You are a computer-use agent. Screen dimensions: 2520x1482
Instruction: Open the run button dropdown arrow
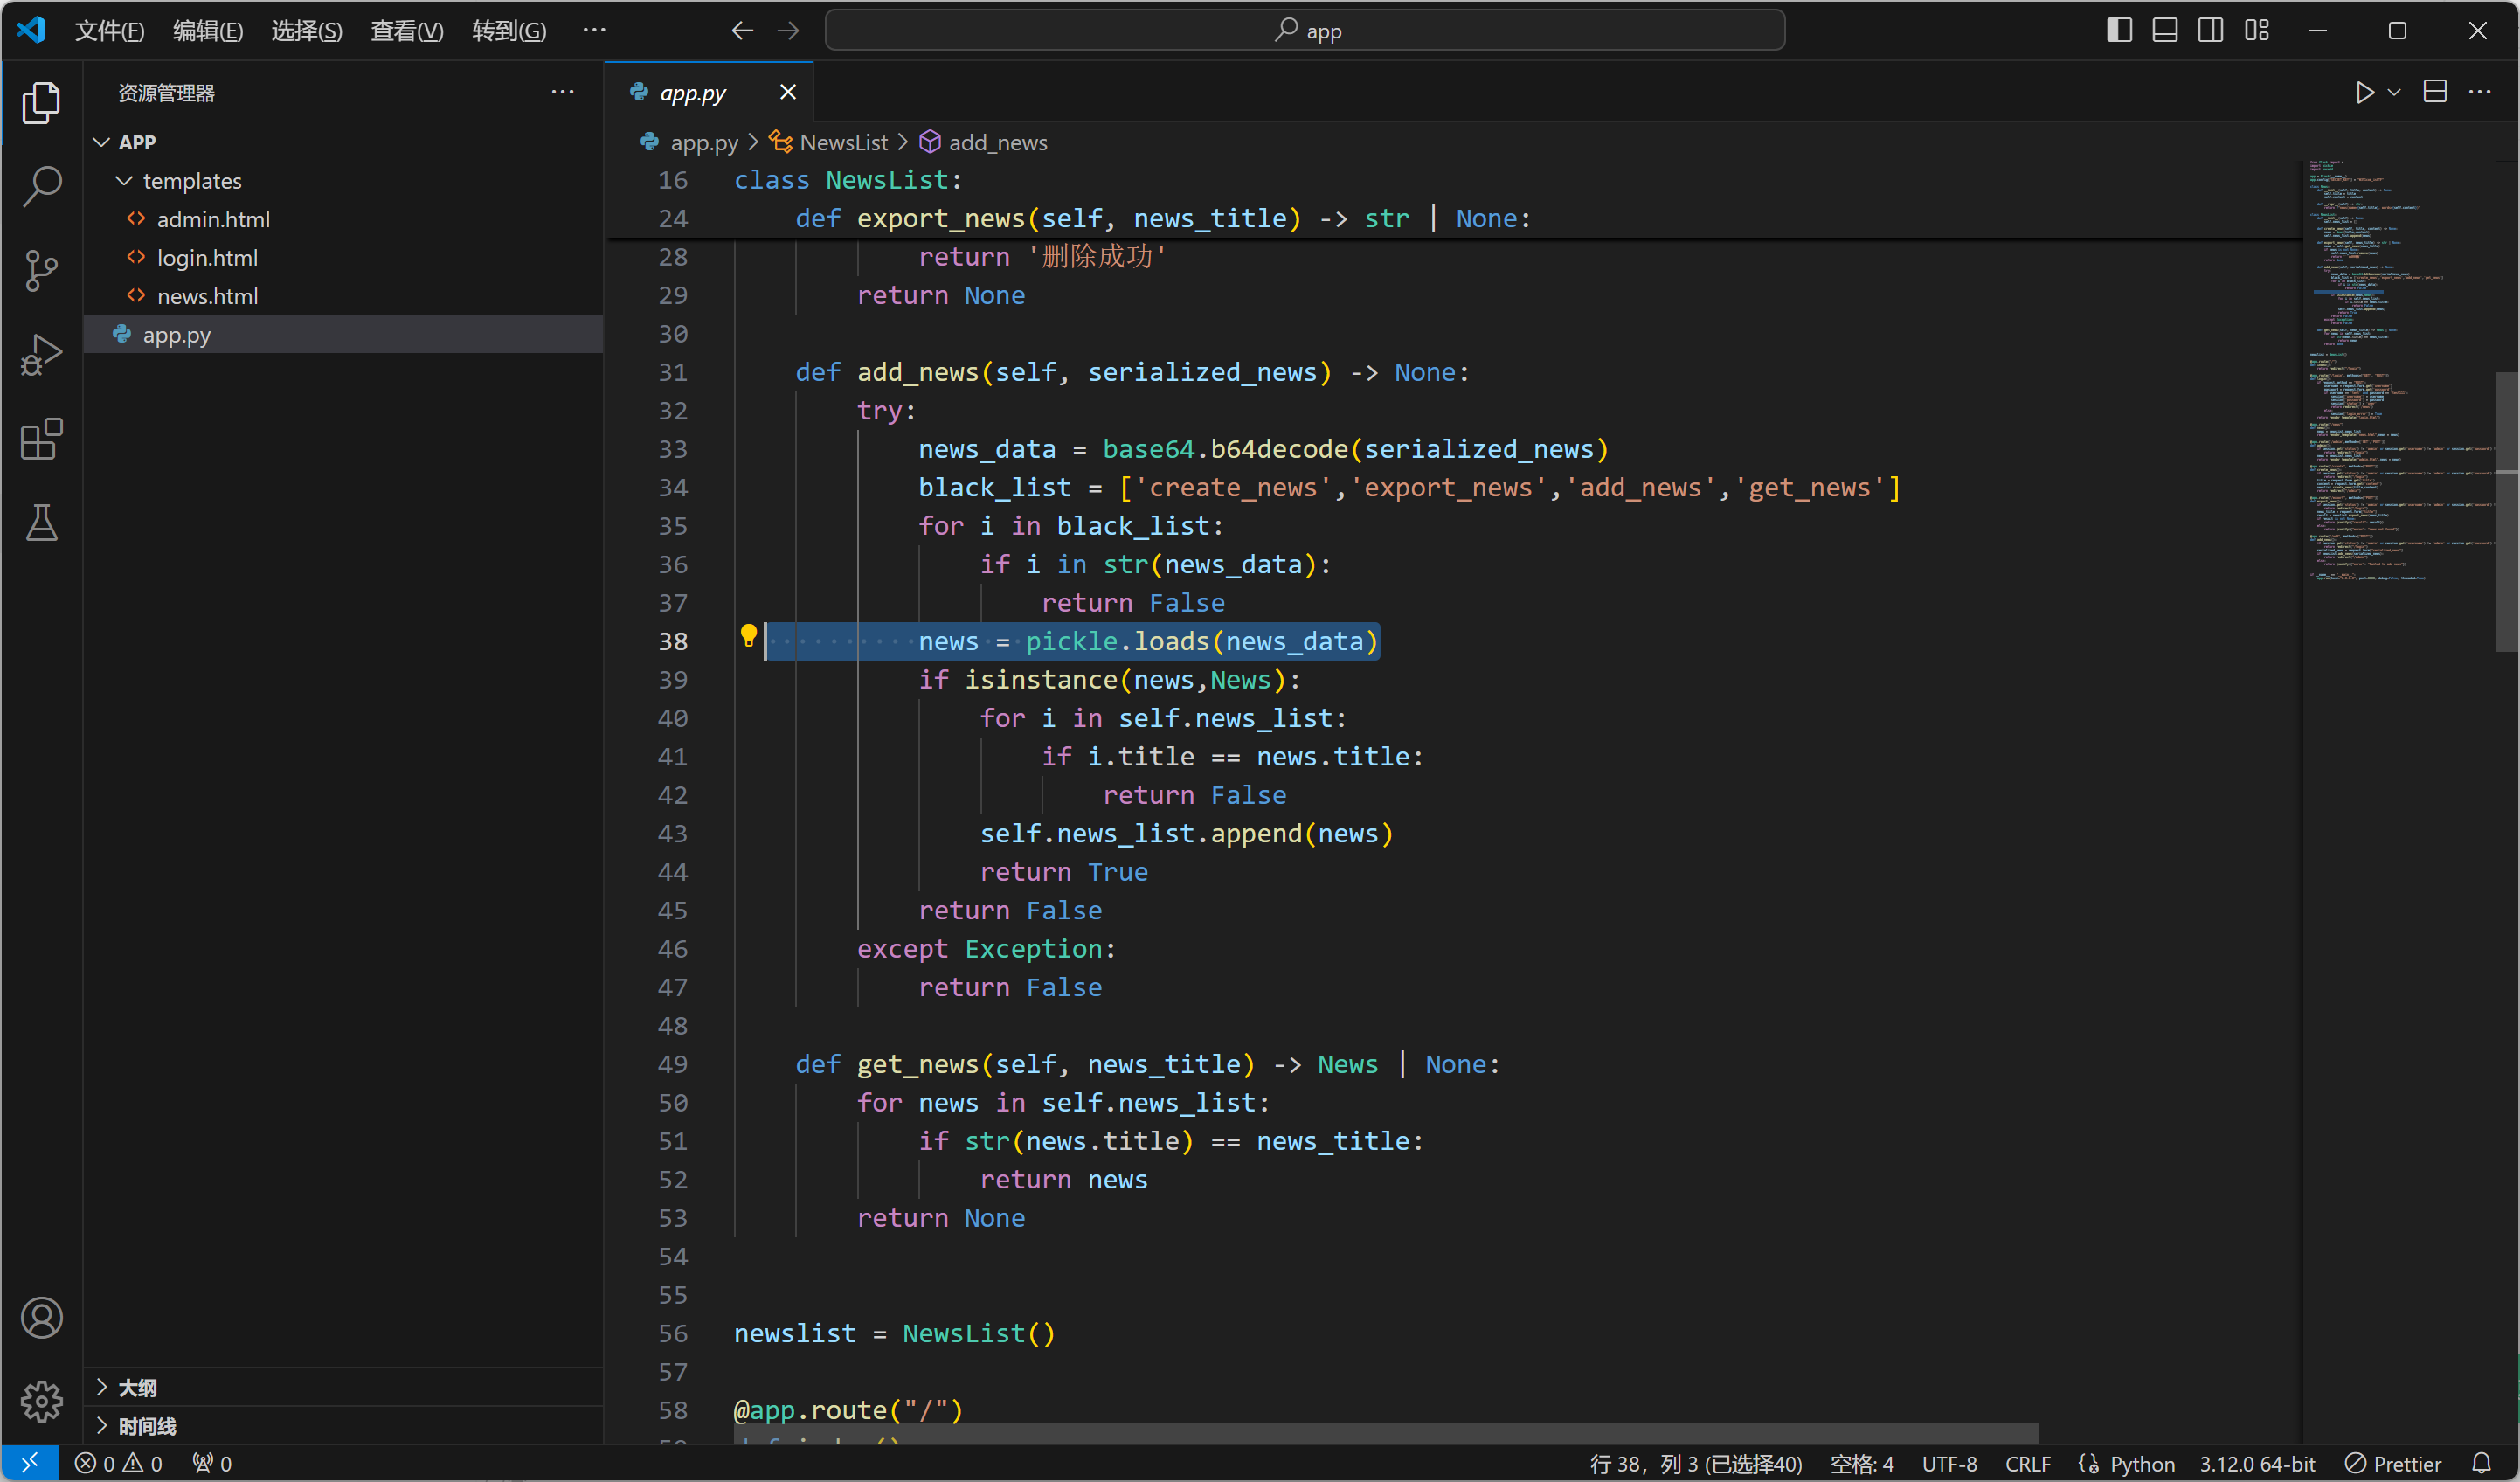click(x=2394, y=92)
